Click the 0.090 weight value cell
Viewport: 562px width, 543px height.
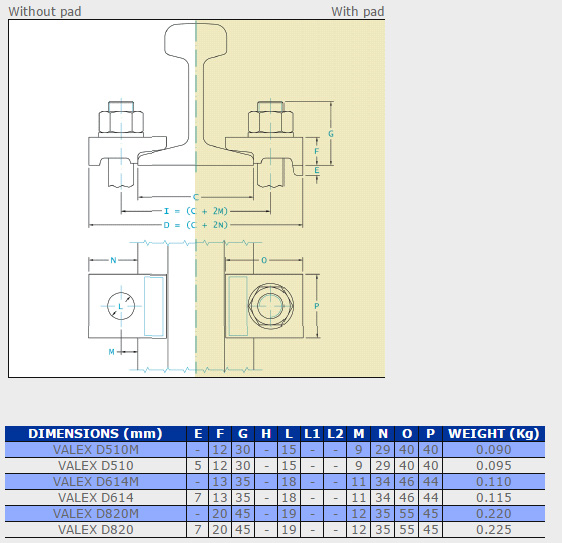coord(494,450)
